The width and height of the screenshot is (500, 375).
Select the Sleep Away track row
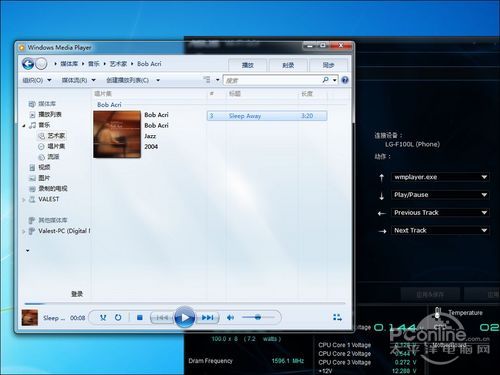[267, 116]
